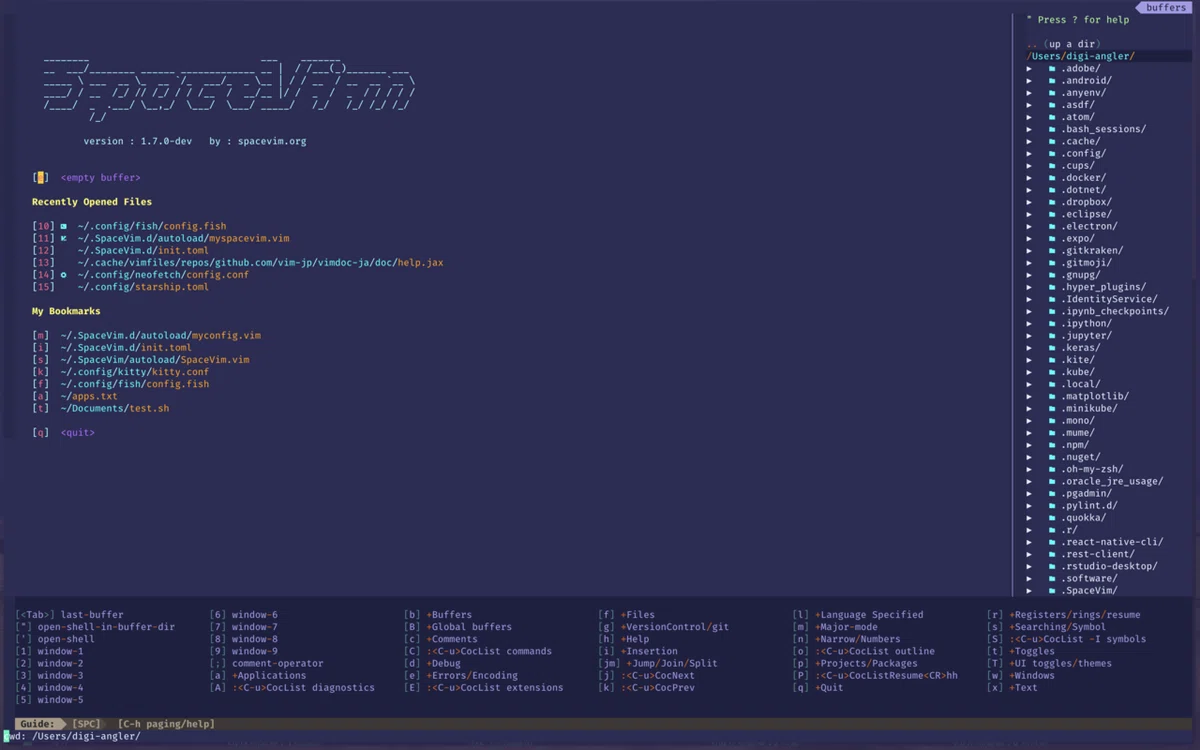Click the SPC indicator in Guide bar
Viewport: 1200px width, 750px height.
click(x=86, y=724)
